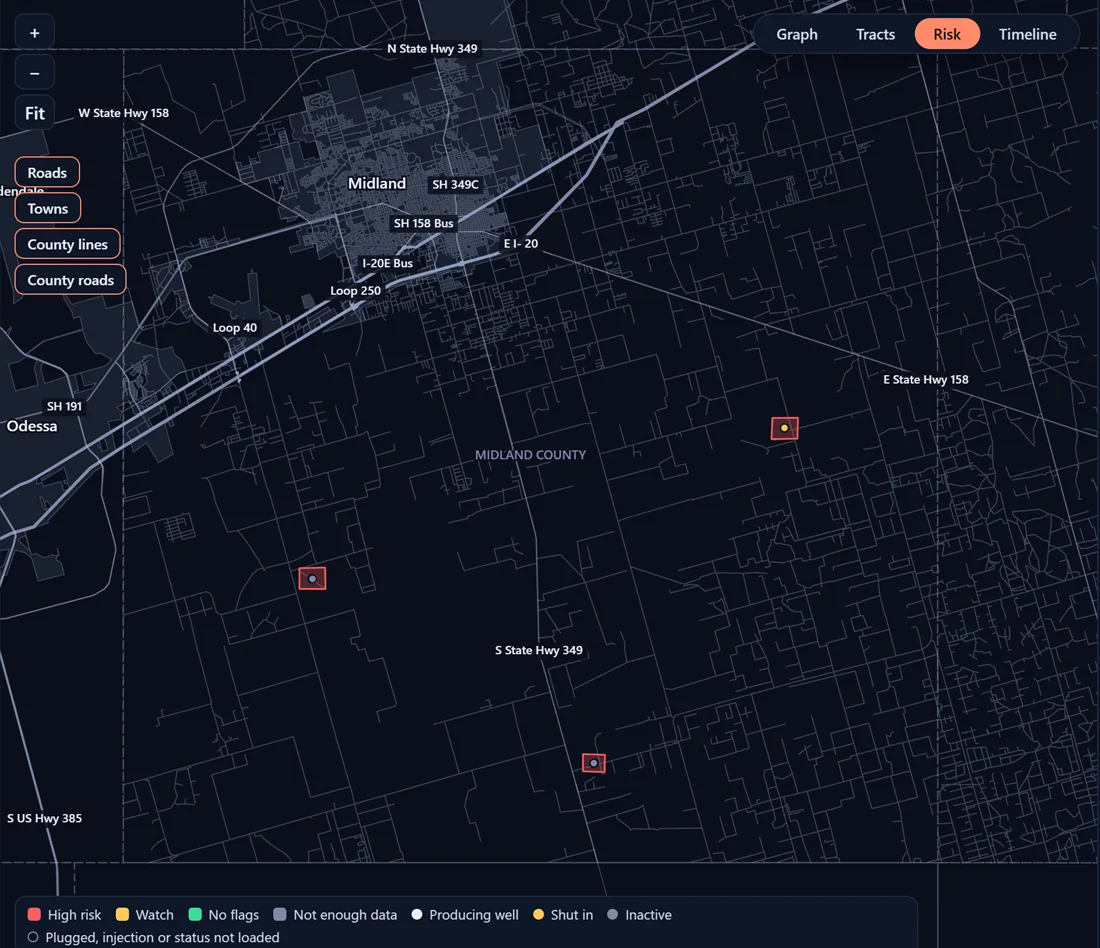
Task: Zoom out with the minus button
Action: (34, 73)
